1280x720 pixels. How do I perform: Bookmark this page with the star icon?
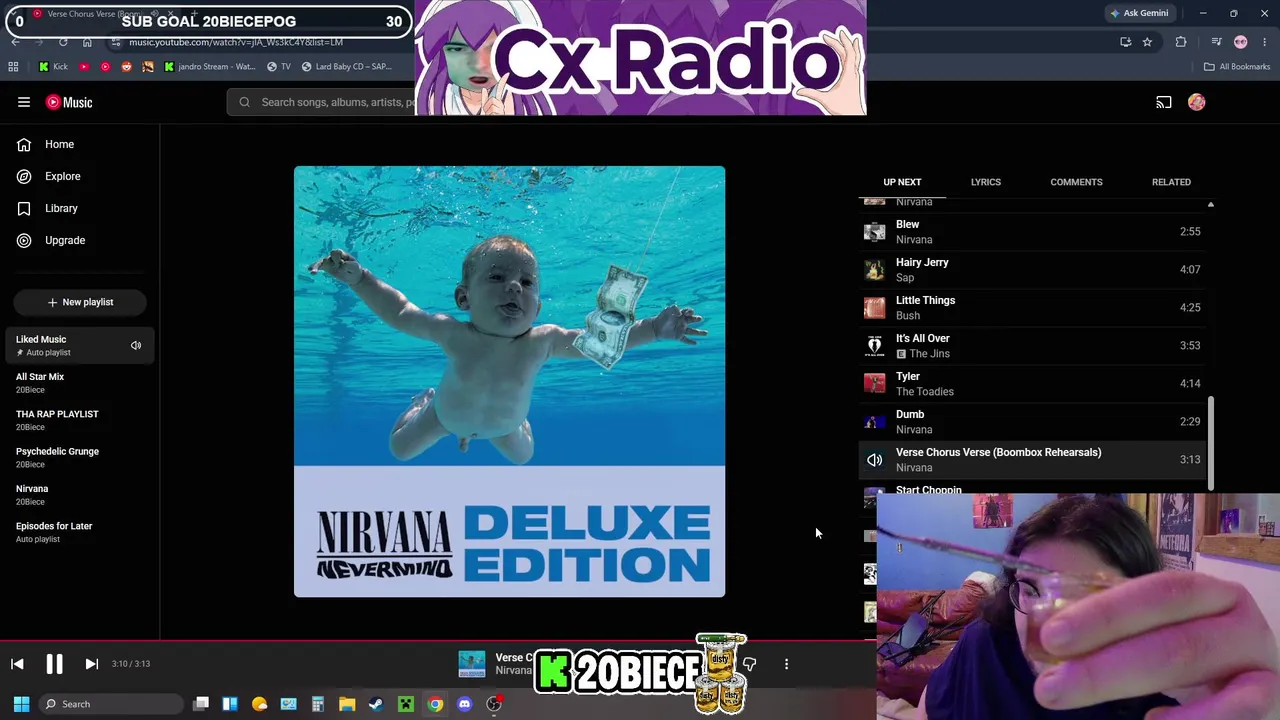point(1147,42)
